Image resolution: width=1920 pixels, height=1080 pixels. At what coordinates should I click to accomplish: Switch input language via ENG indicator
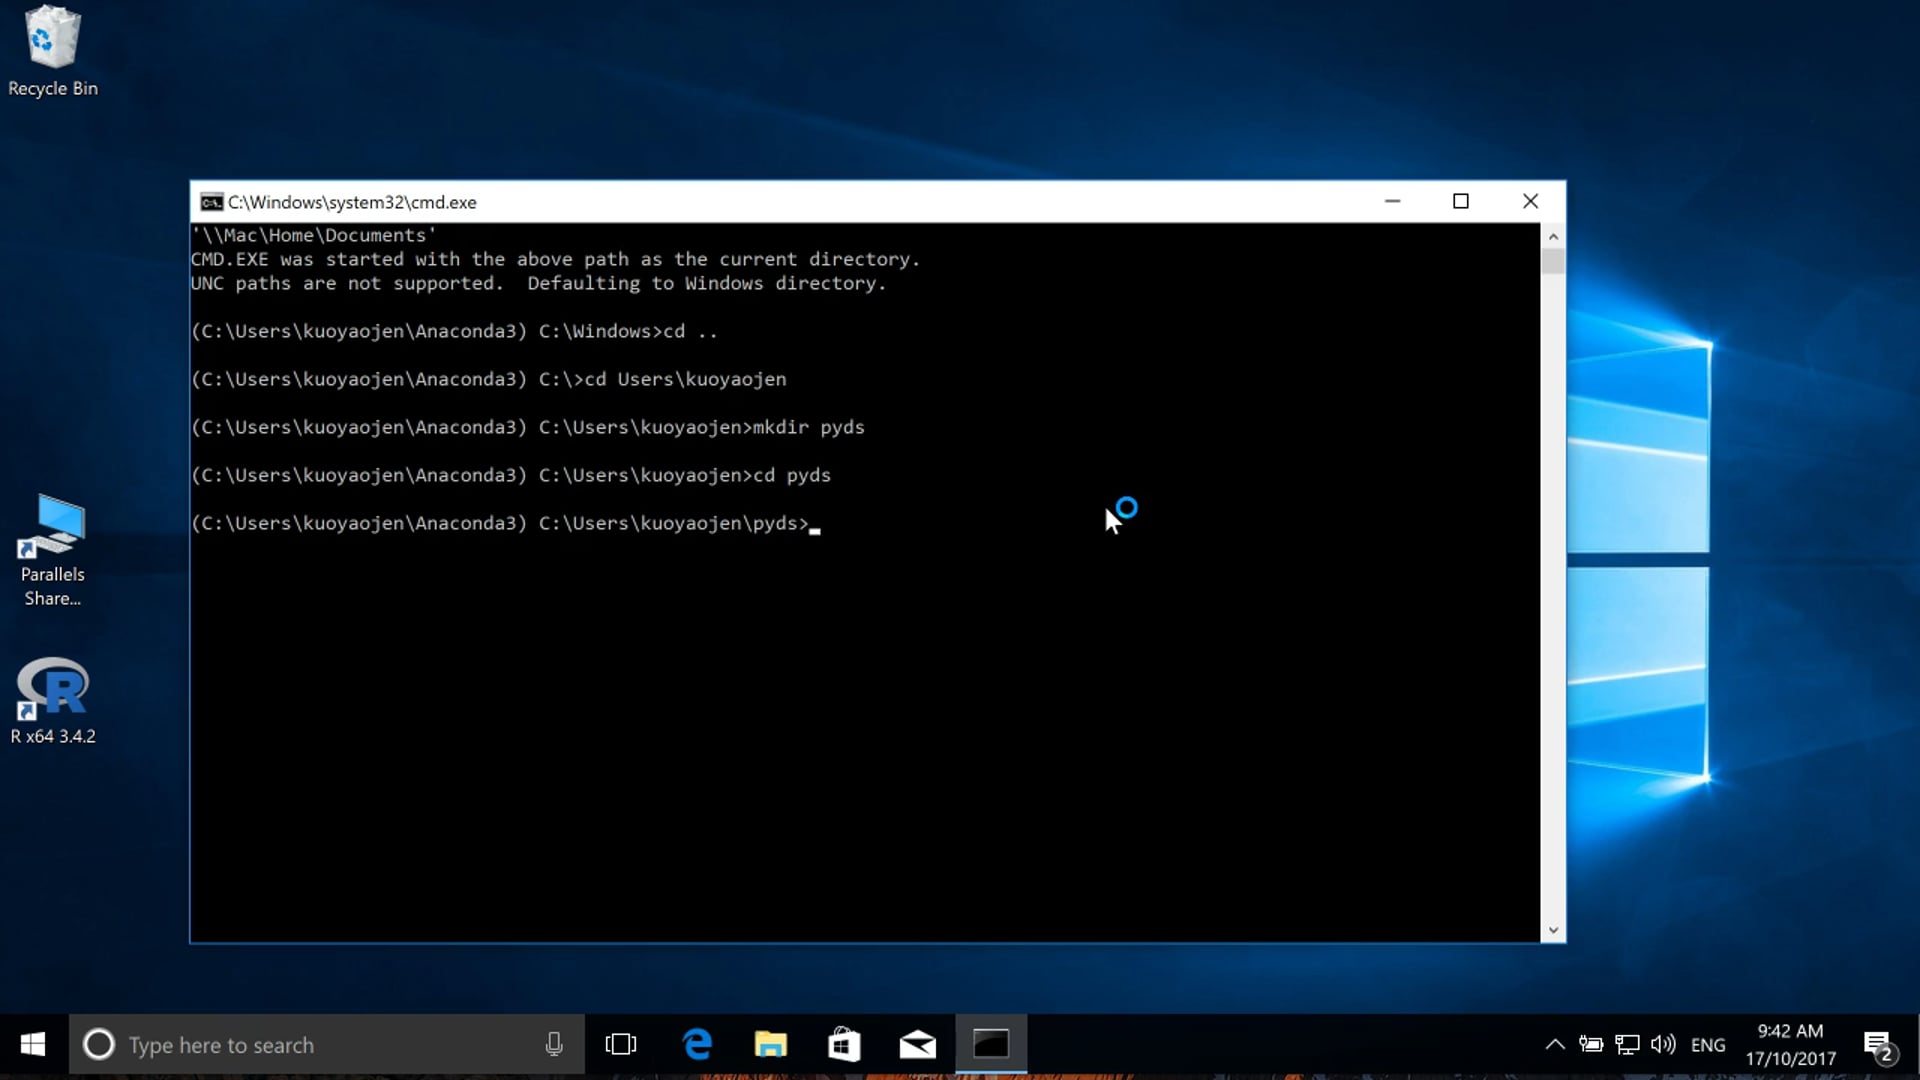click(x=1708, y=1045)
